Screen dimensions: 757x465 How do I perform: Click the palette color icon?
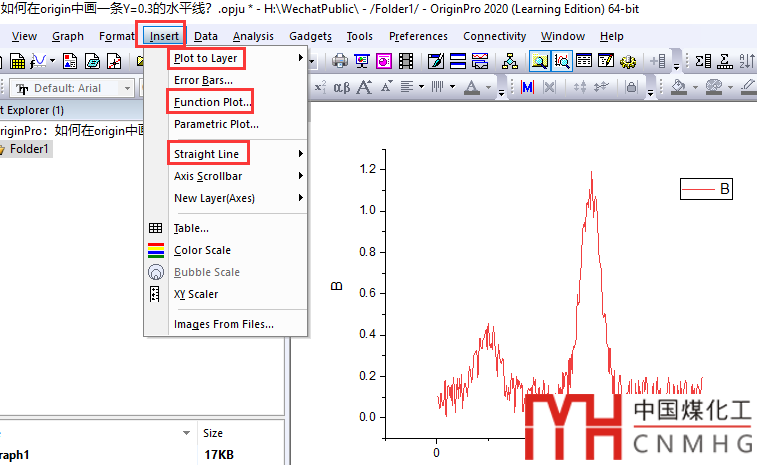714,87
